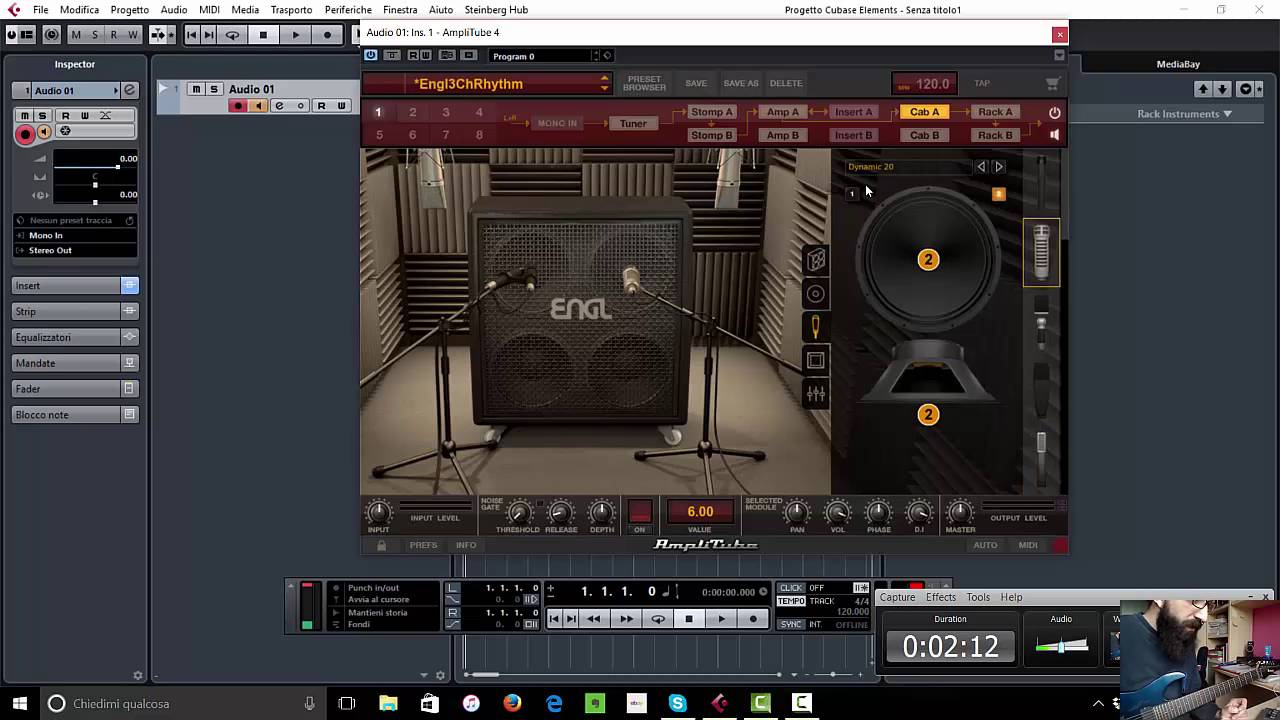The image size is (1280, 720).
Task: Open the preset name dropdown Engl3ChRhythm
Action: (487, 84)
